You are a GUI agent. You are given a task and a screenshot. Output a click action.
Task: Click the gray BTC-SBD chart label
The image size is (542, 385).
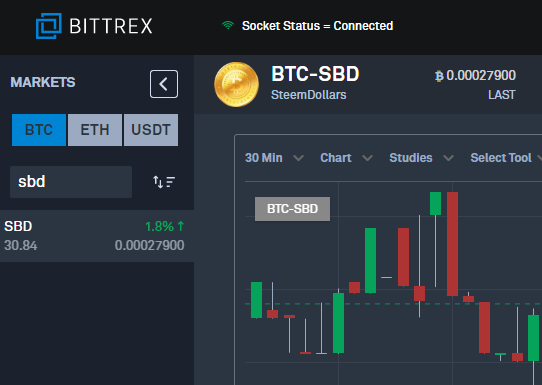[292, 209]
